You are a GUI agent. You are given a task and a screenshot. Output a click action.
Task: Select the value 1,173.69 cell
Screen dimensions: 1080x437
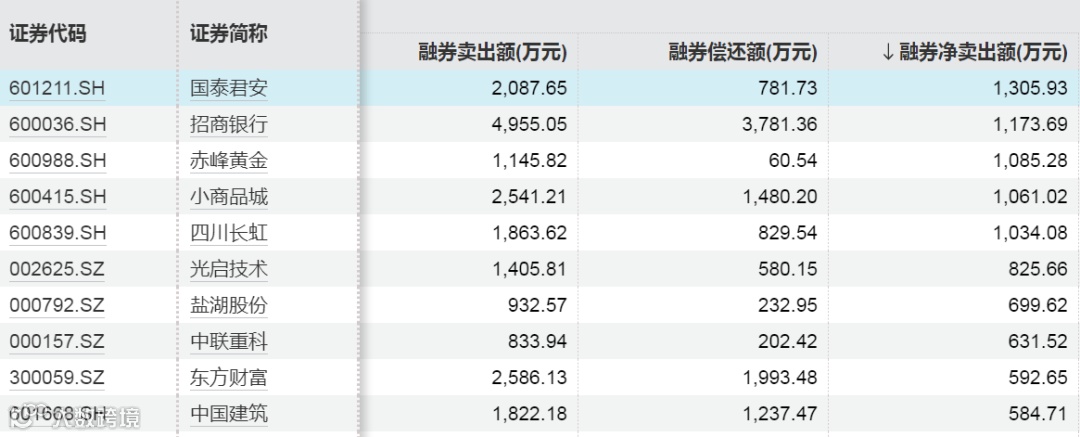click(1031, 125)
